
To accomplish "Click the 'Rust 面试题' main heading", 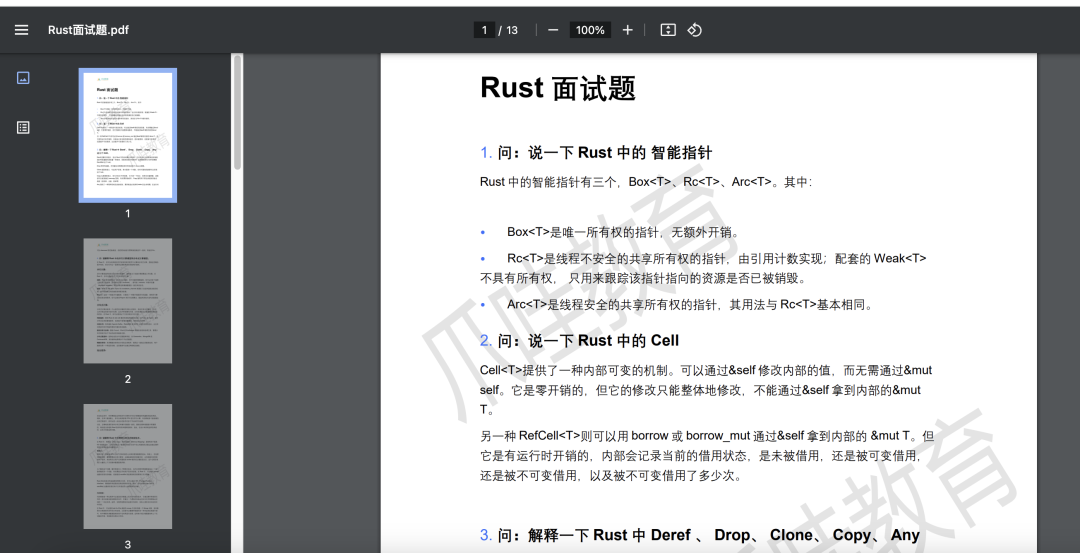I will click(557, 88).
